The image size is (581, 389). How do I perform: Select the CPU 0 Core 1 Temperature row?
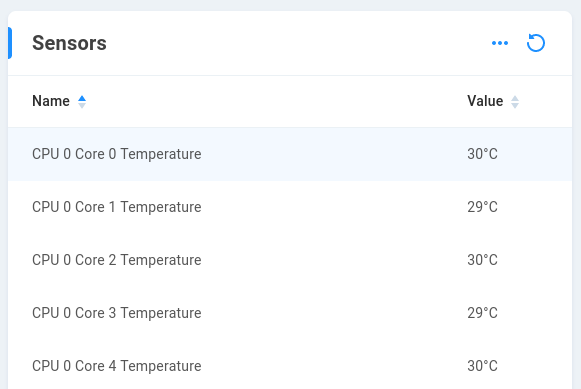pos(290,207)
